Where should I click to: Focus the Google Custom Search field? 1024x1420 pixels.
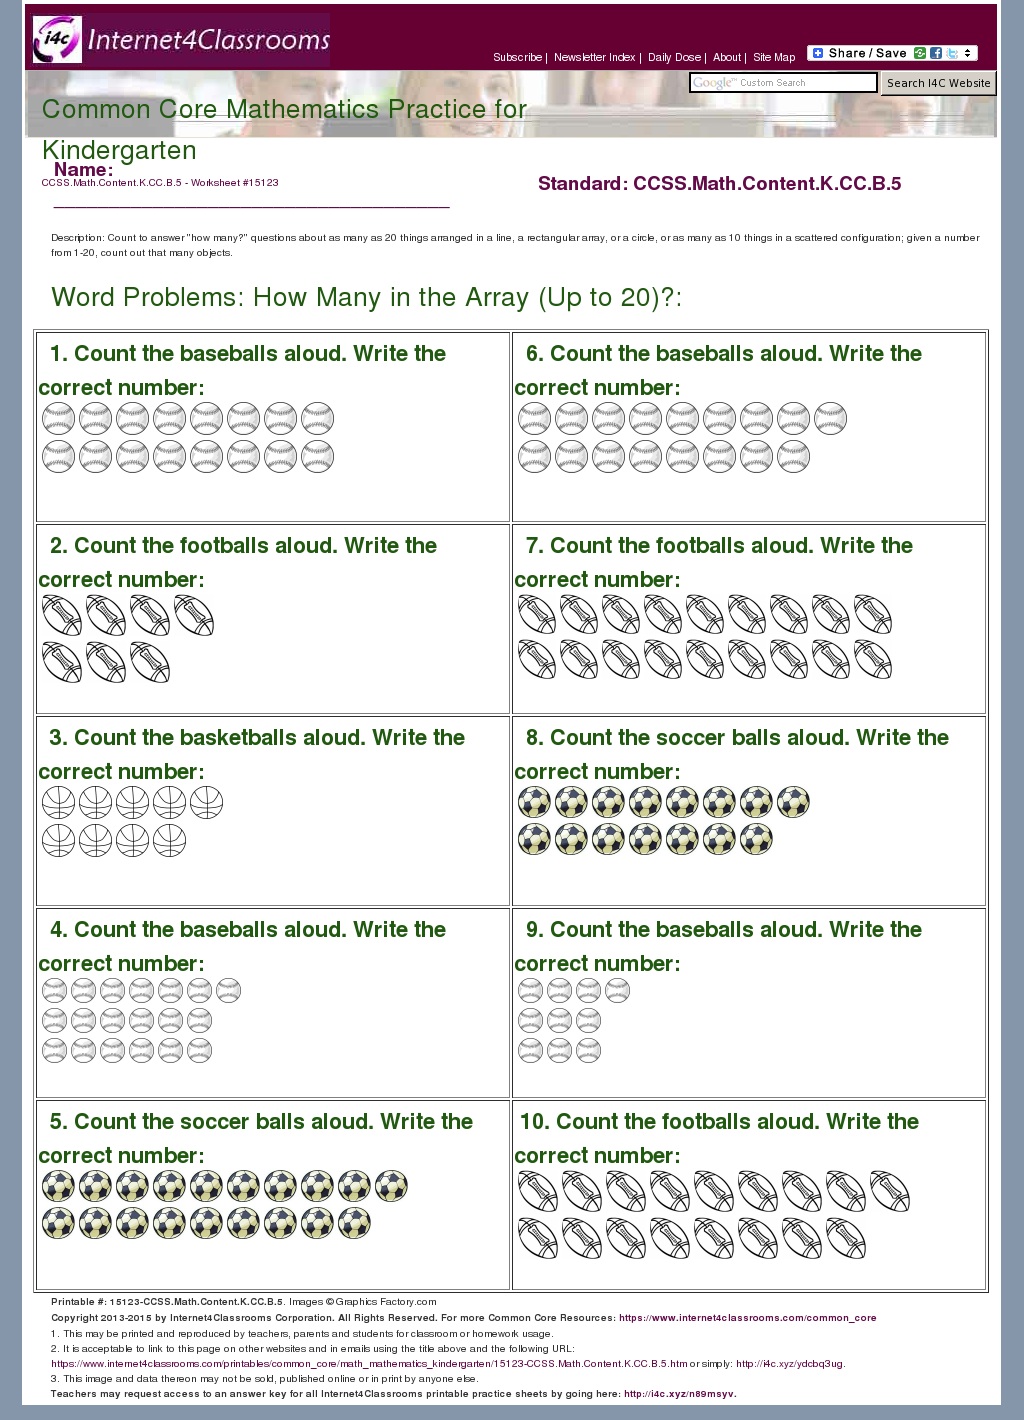783,83
